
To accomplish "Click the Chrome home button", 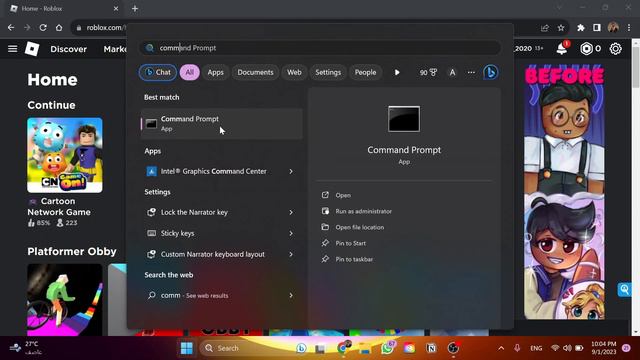I will [x=59, y=27].
